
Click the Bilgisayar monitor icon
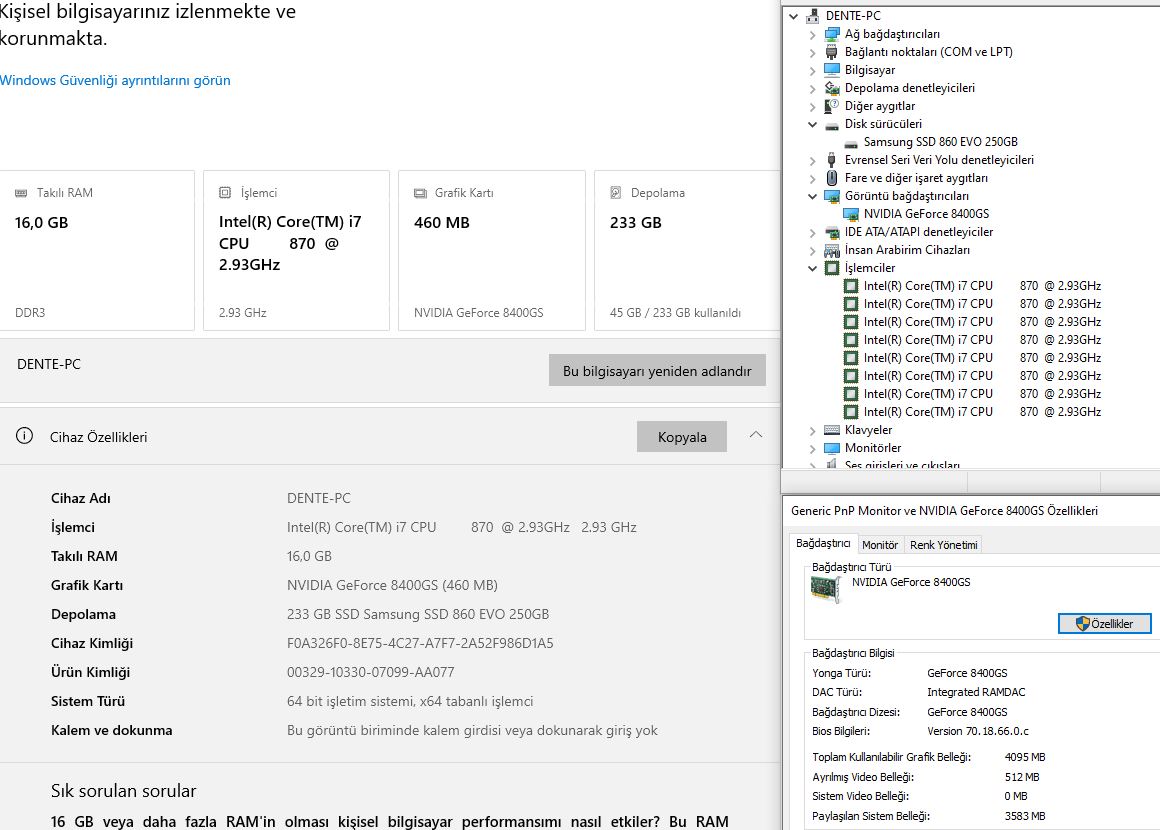[x=832, y=70]
